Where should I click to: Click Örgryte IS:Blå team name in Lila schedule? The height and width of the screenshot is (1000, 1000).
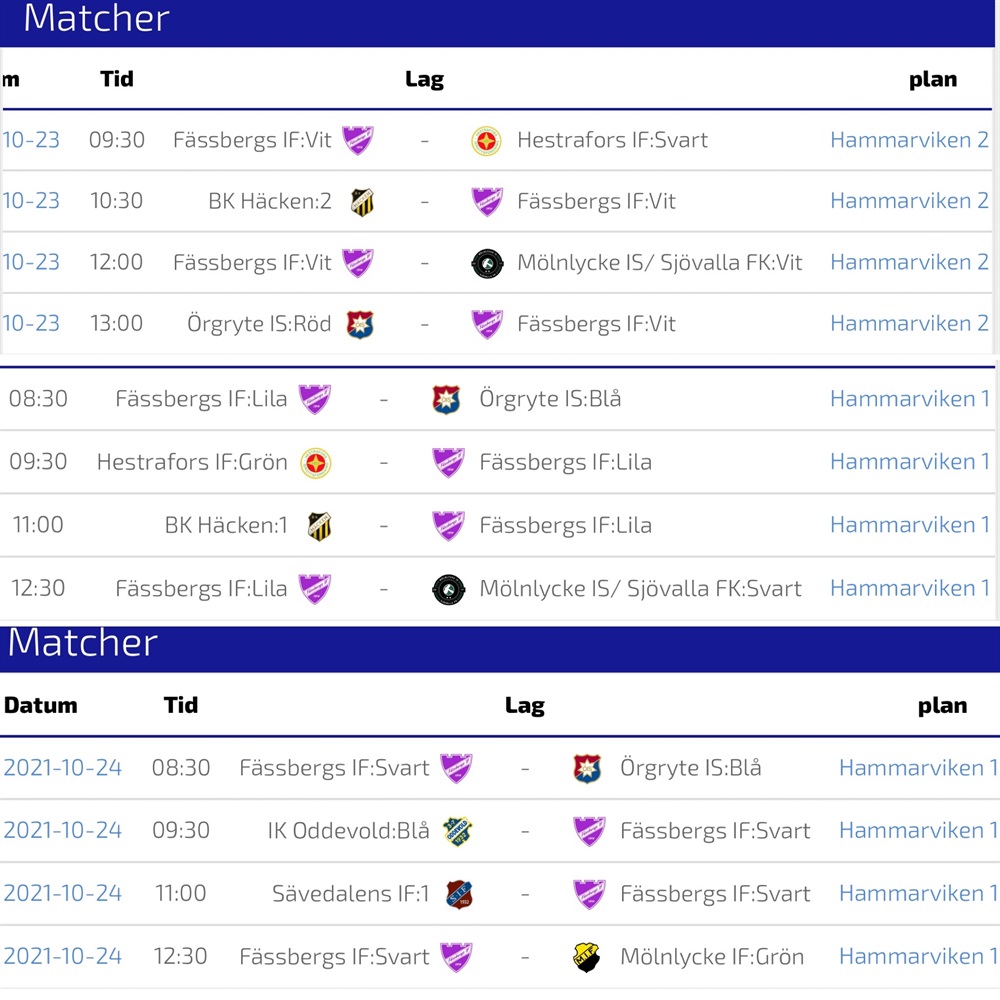550,399
